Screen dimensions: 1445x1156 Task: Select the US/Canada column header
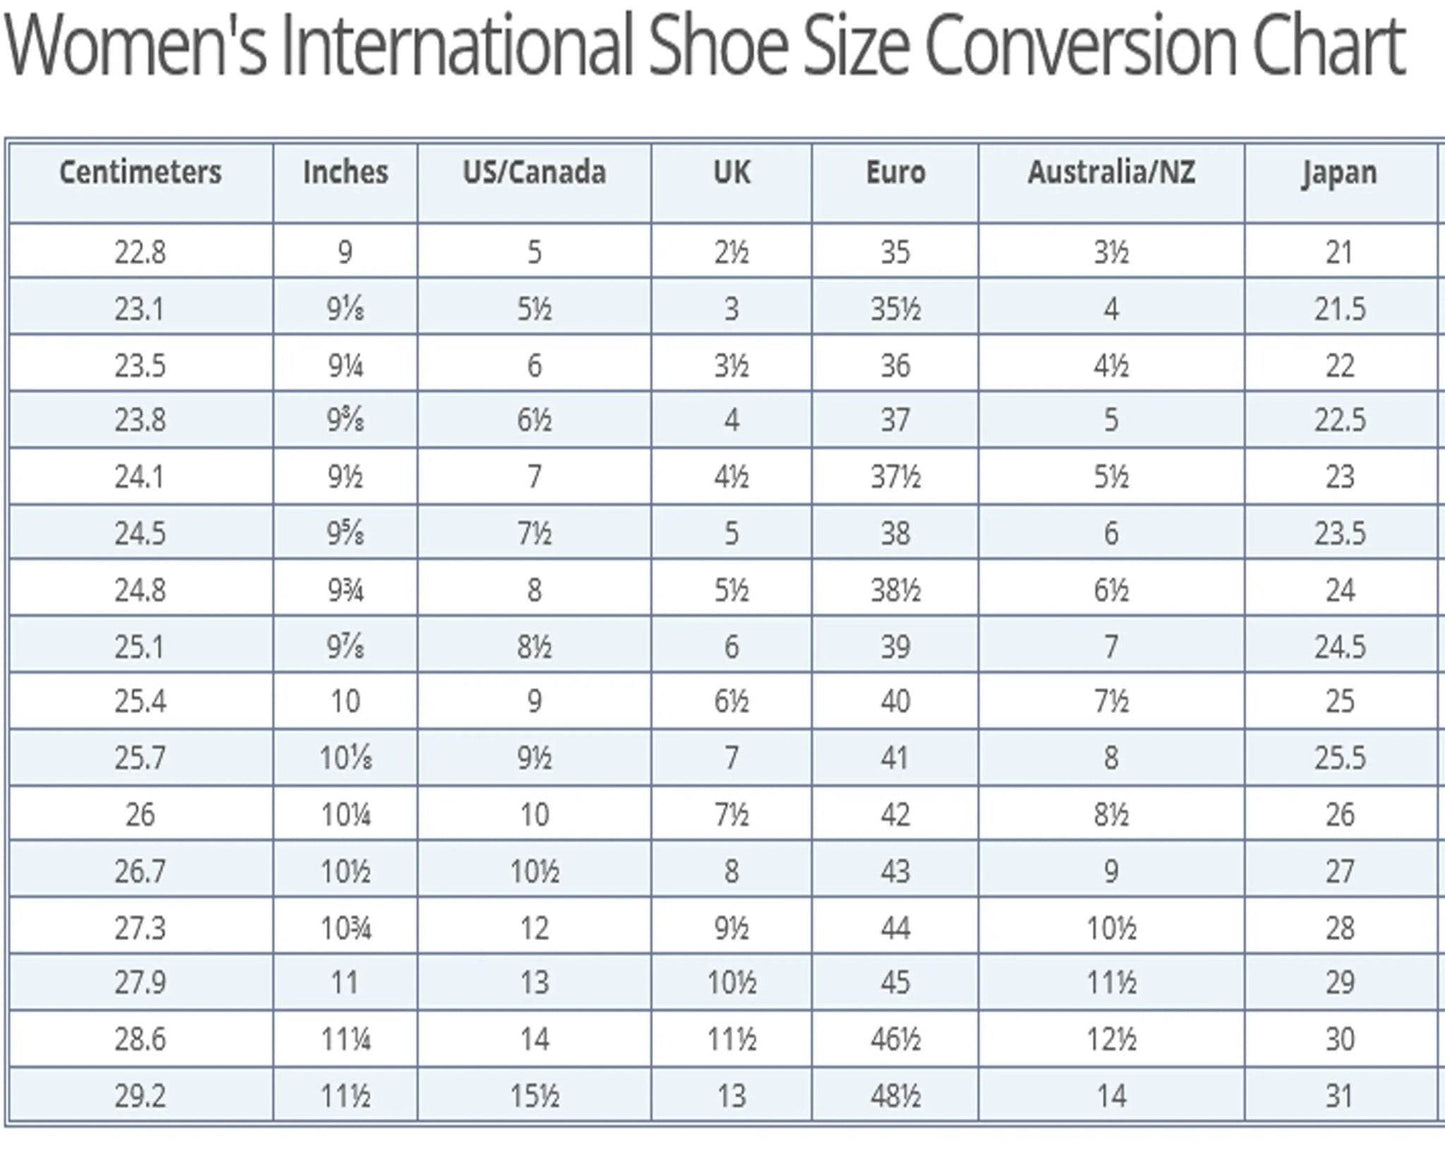(x=534, y=172)
